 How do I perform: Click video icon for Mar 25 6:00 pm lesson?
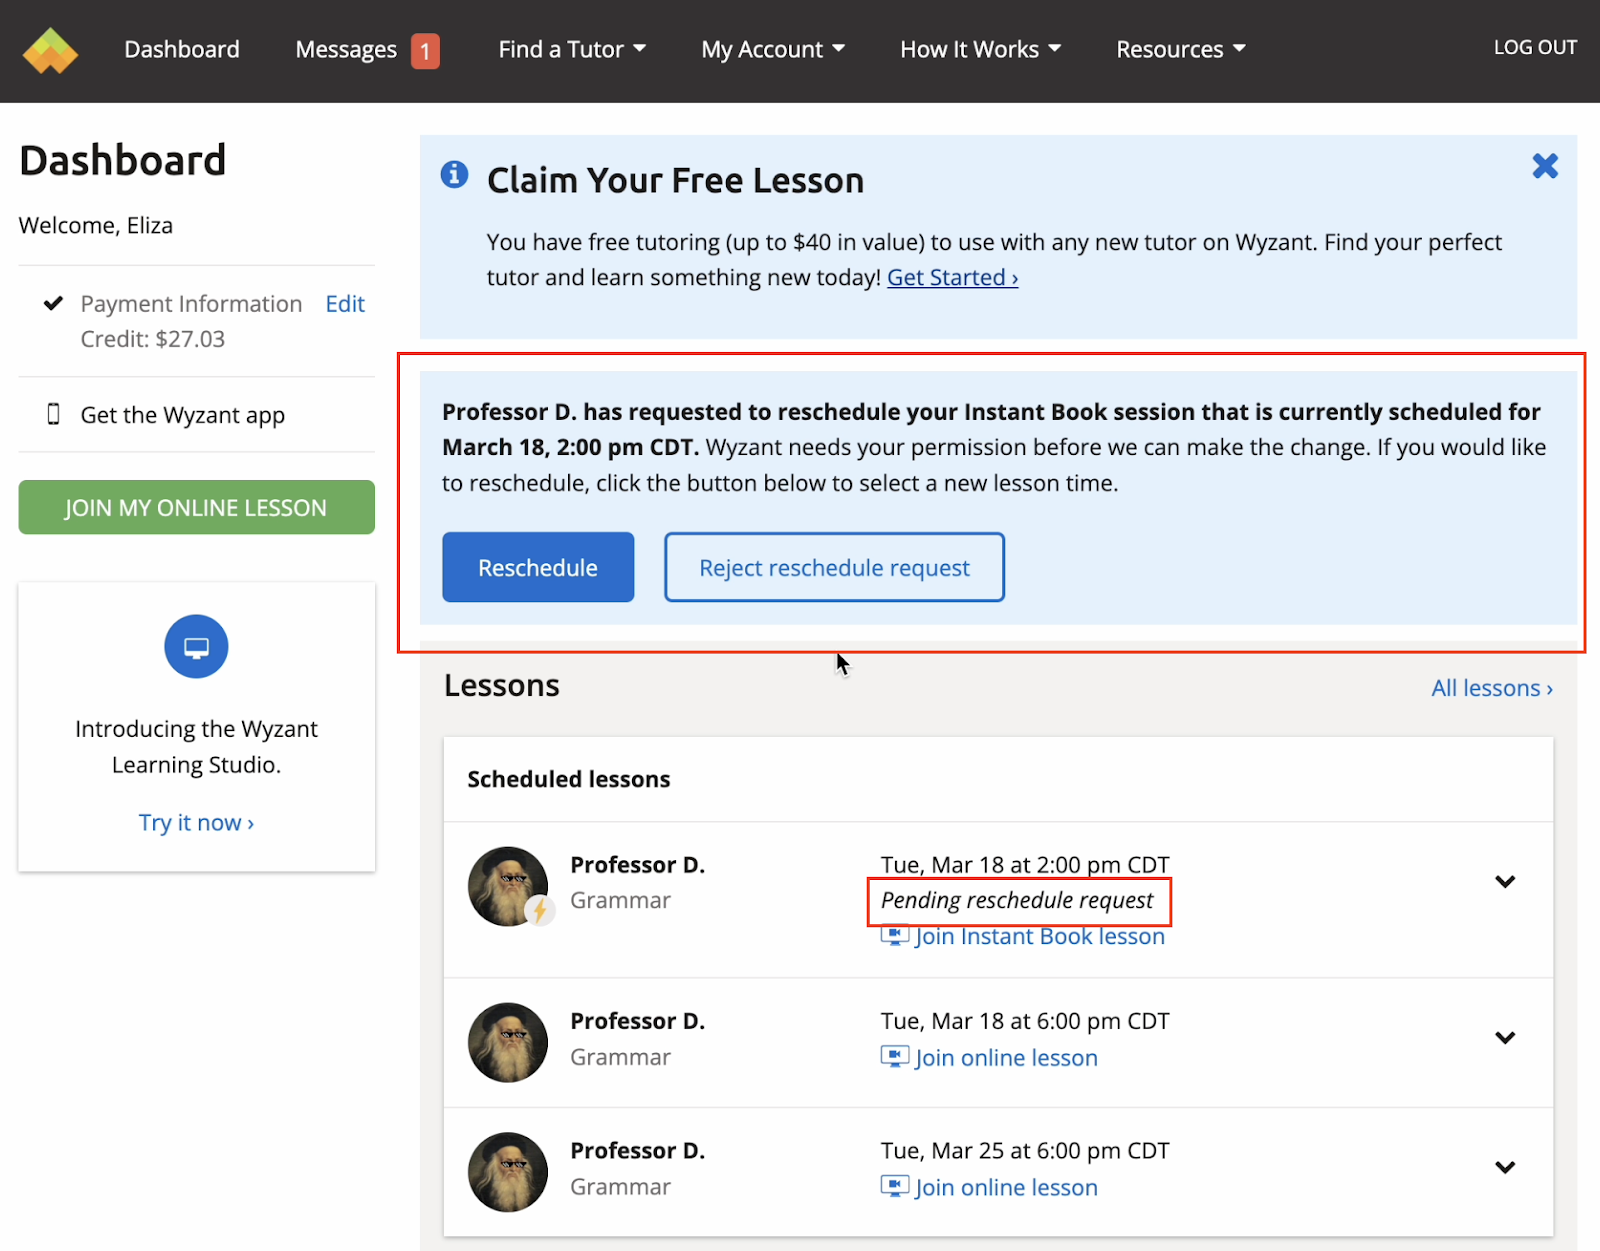[894, 1187]
